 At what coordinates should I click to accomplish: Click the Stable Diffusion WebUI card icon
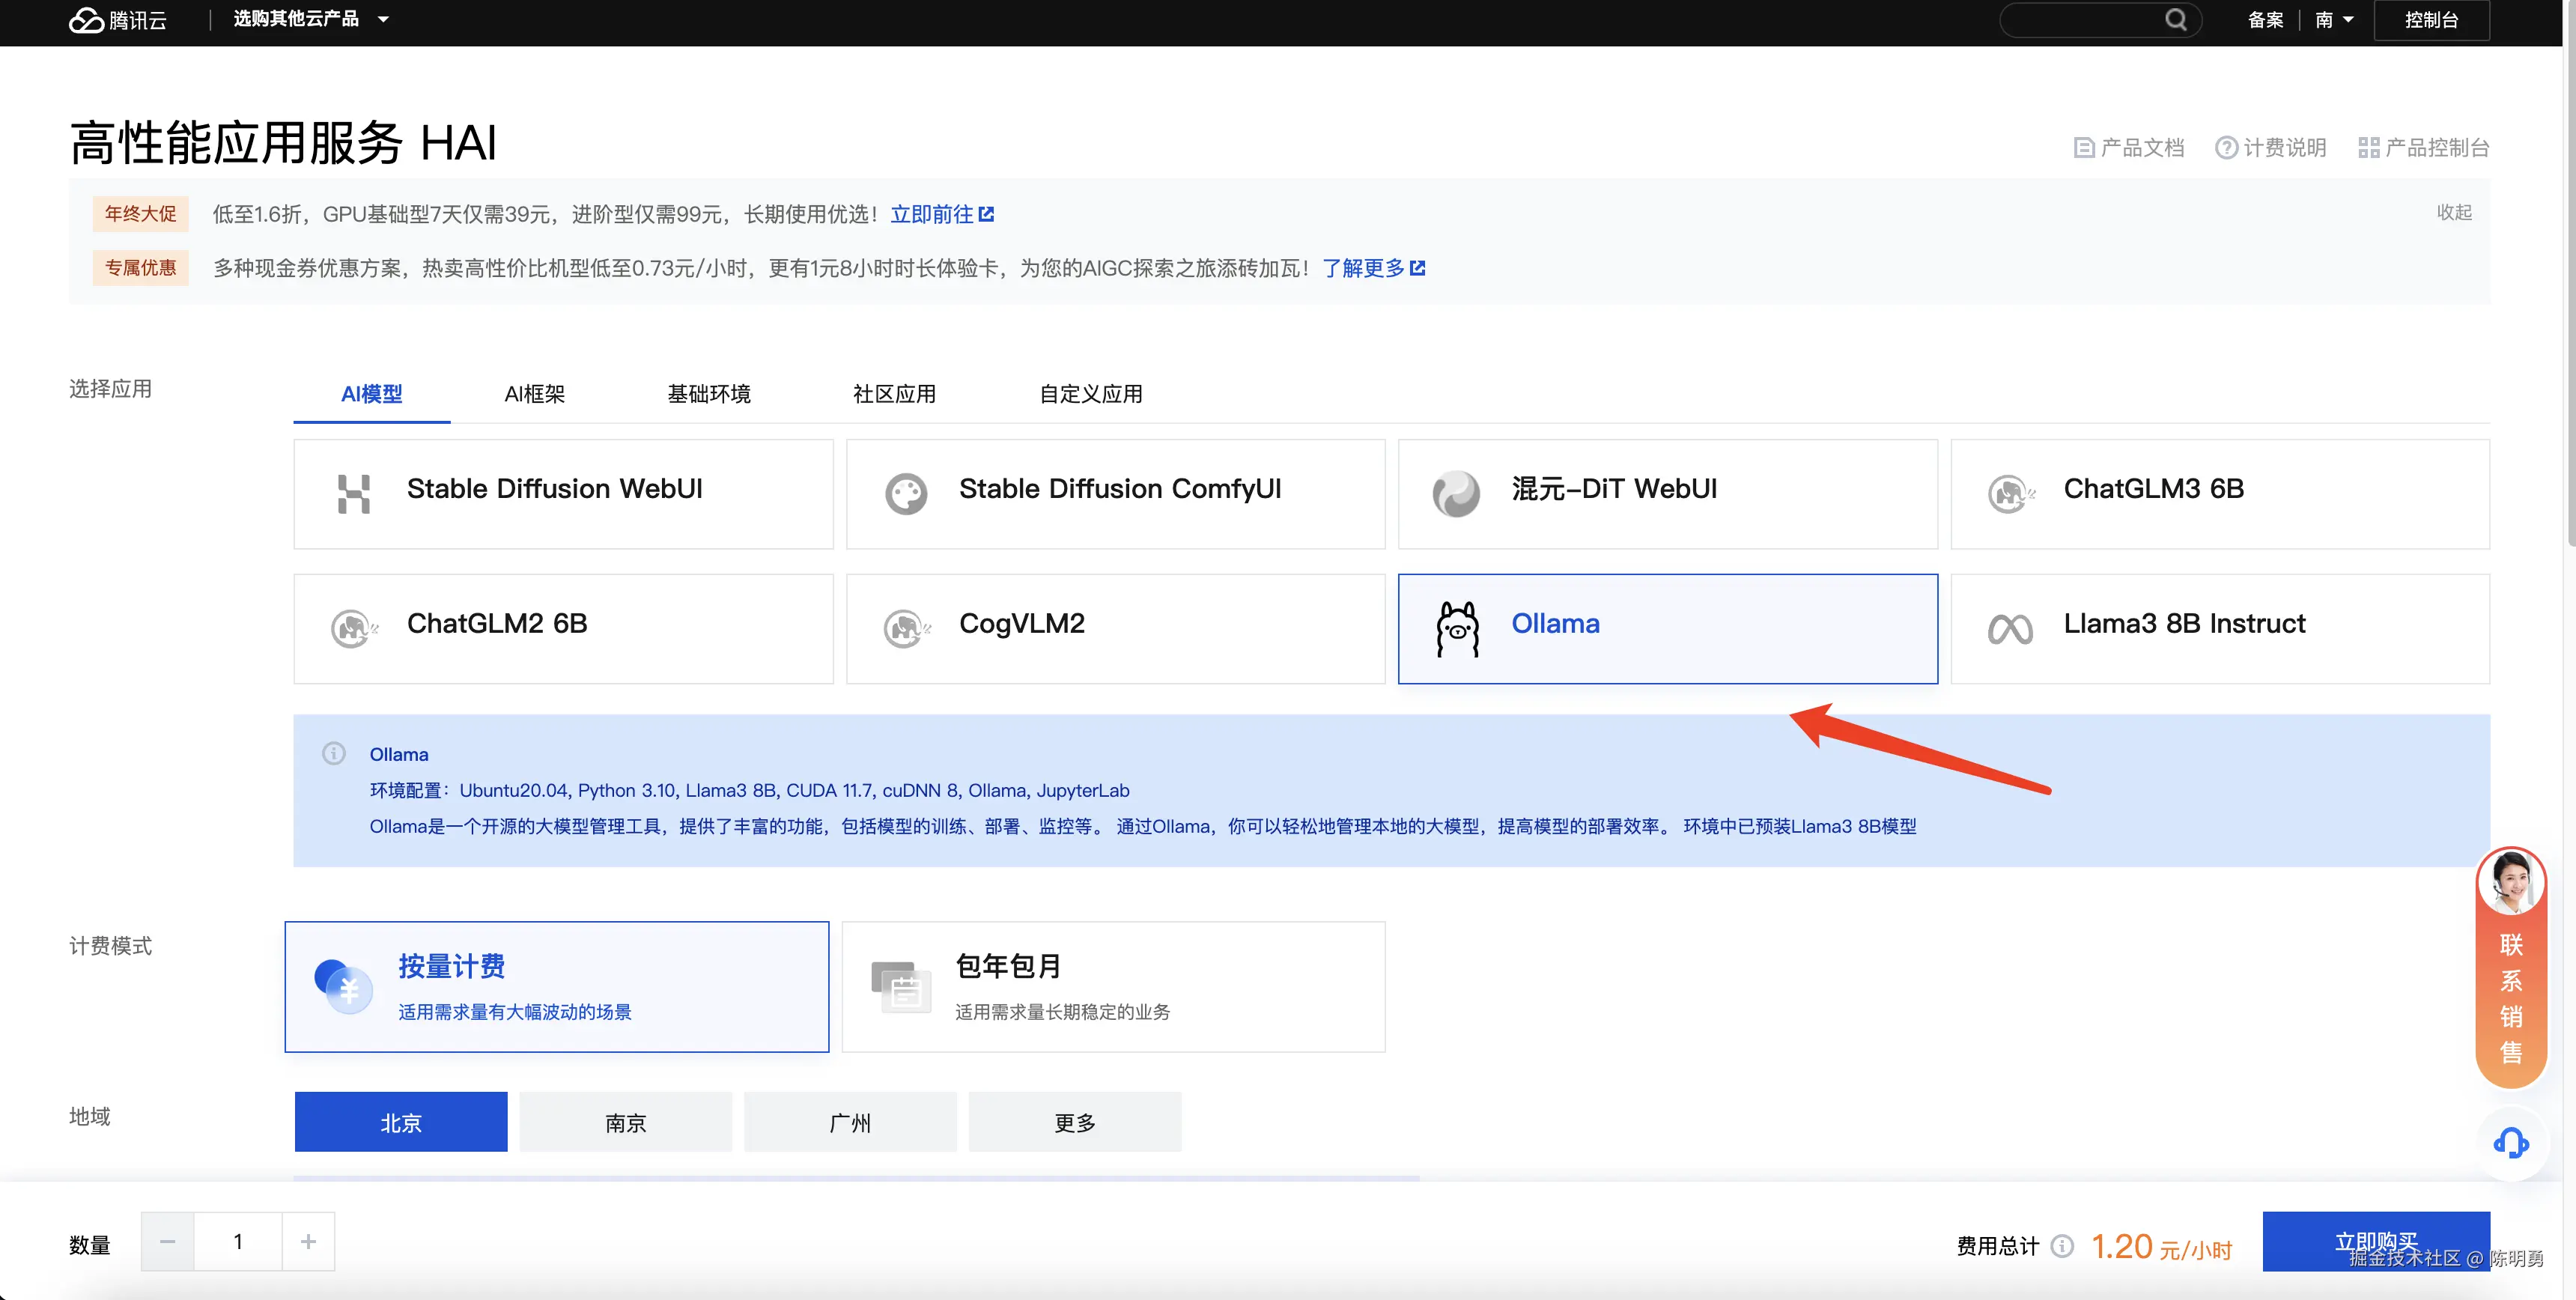pos(353,493)
